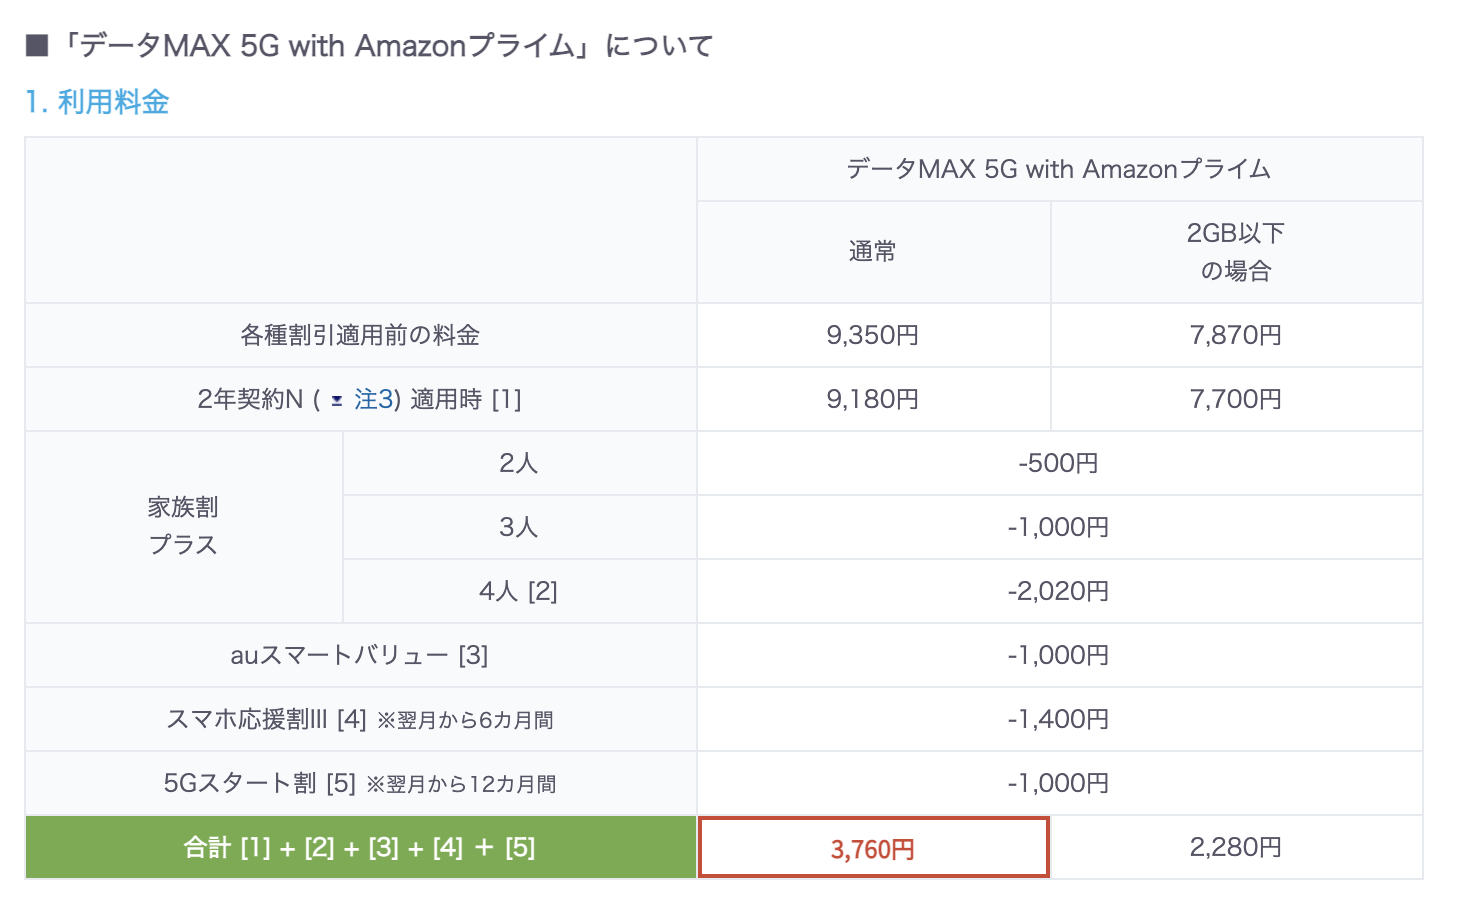Select the 2GB以下の場合 column header
The width and height of the screenshot is (1464, 906).
click(x=1236, y=252)
